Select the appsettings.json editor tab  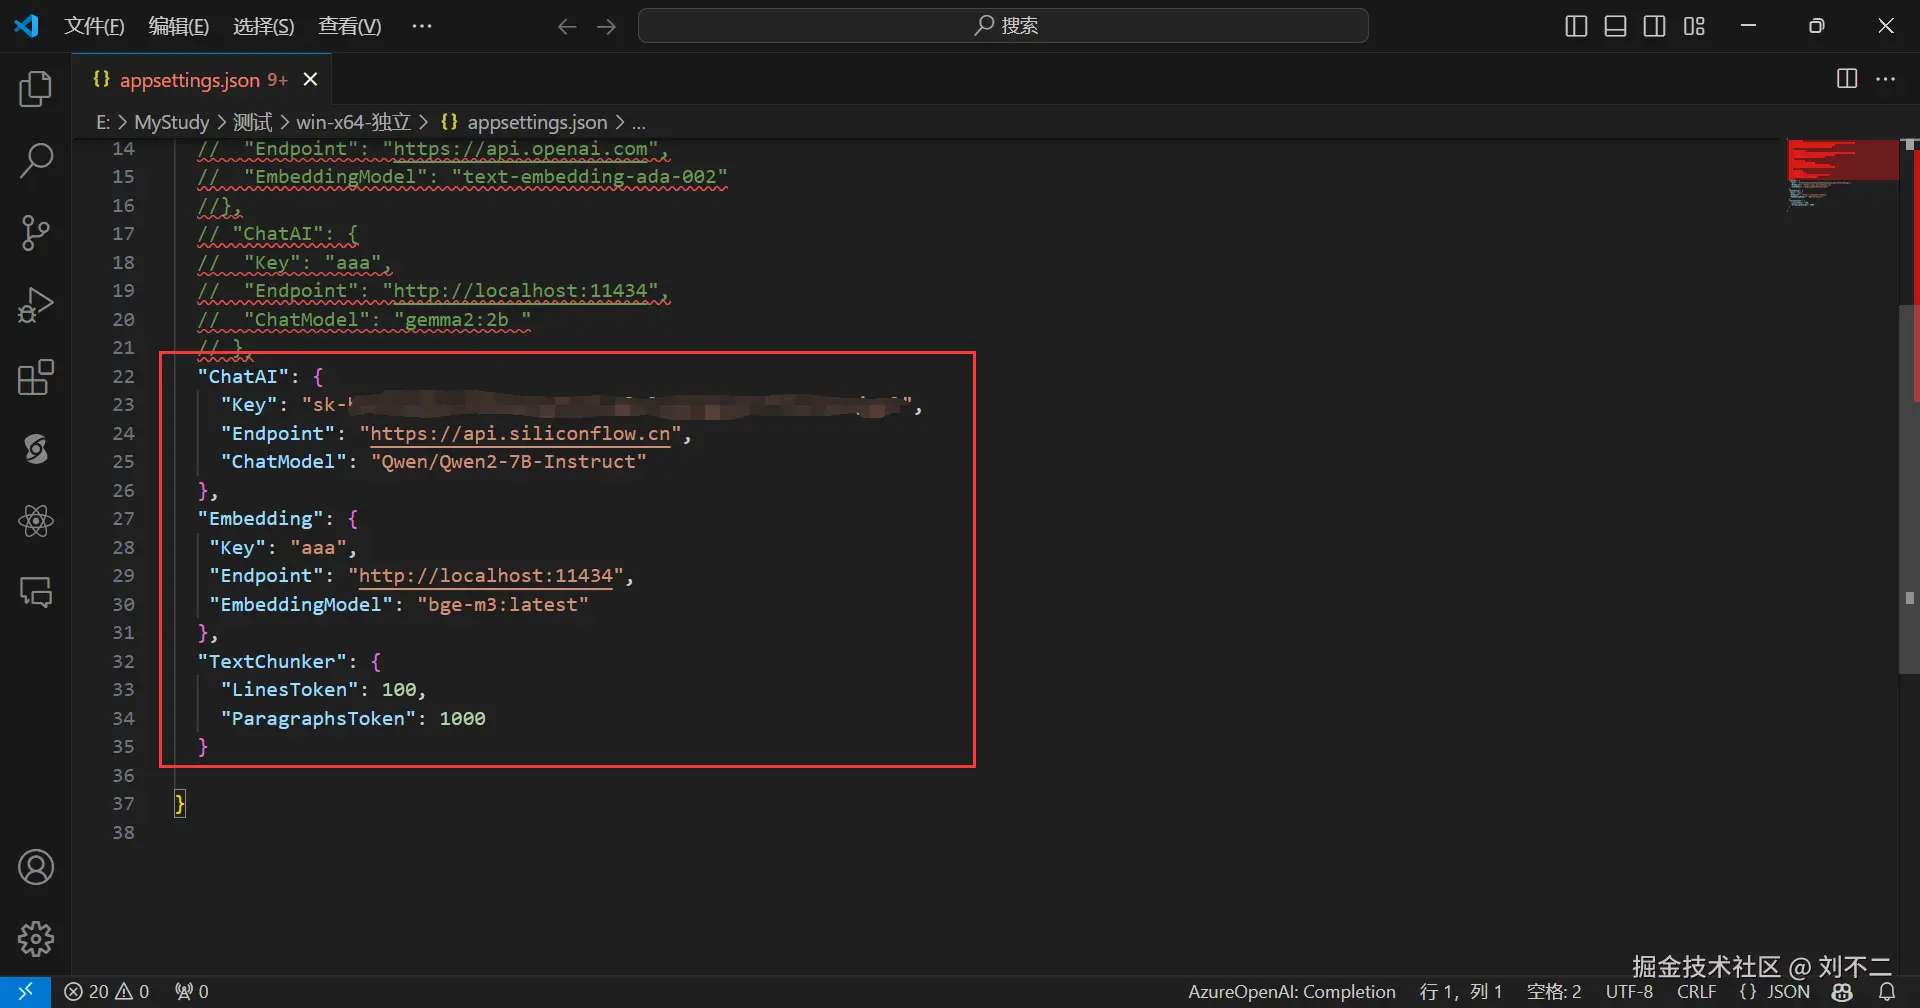pos(203,79)
